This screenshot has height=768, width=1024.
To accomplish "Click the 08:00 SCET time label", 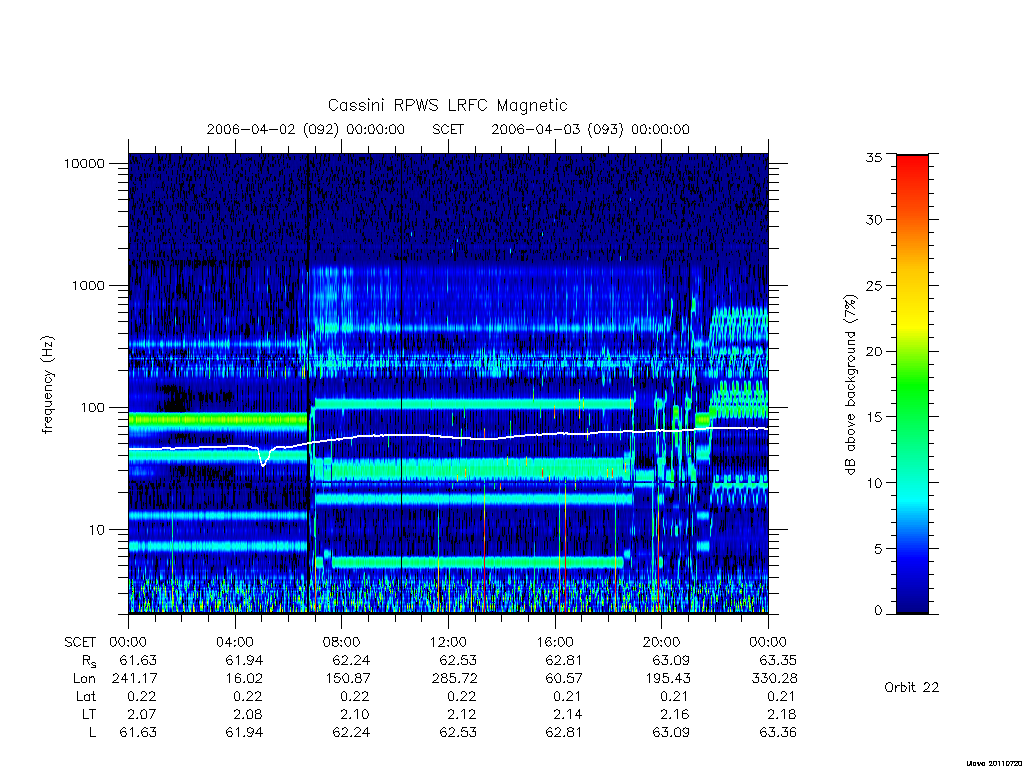I will (x=342, y=642).
